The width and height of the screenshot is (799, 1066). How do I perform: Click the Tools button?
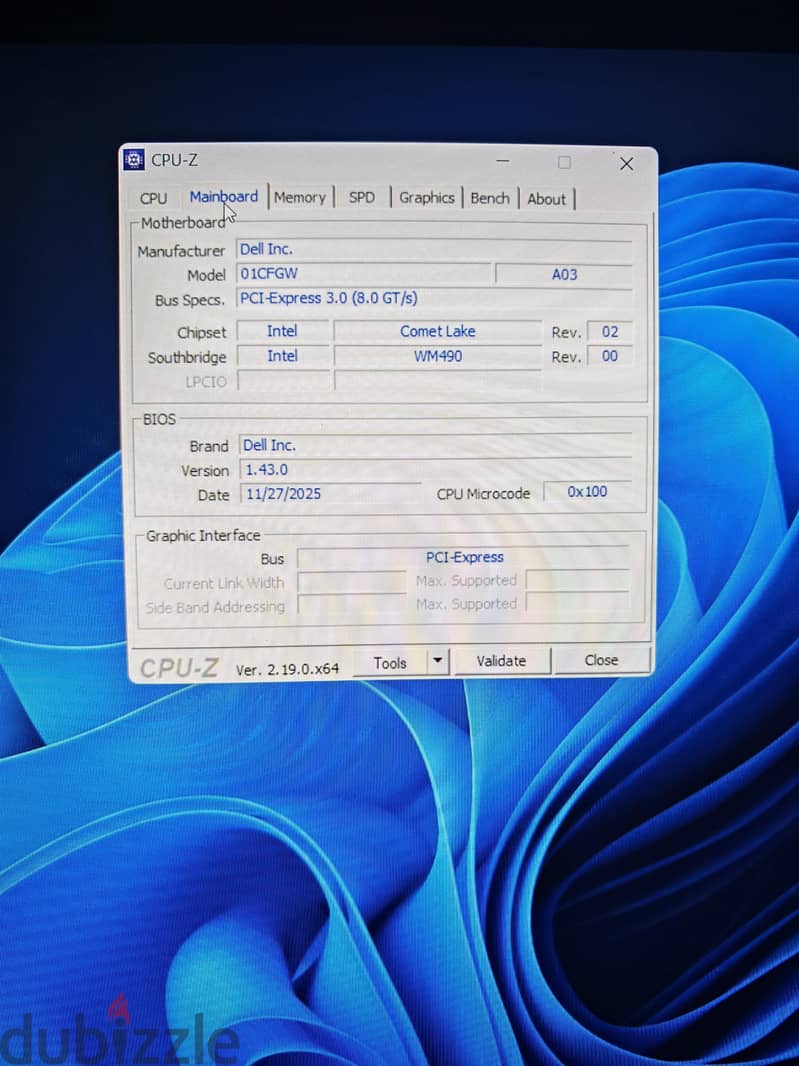click(x=390, y=662)
